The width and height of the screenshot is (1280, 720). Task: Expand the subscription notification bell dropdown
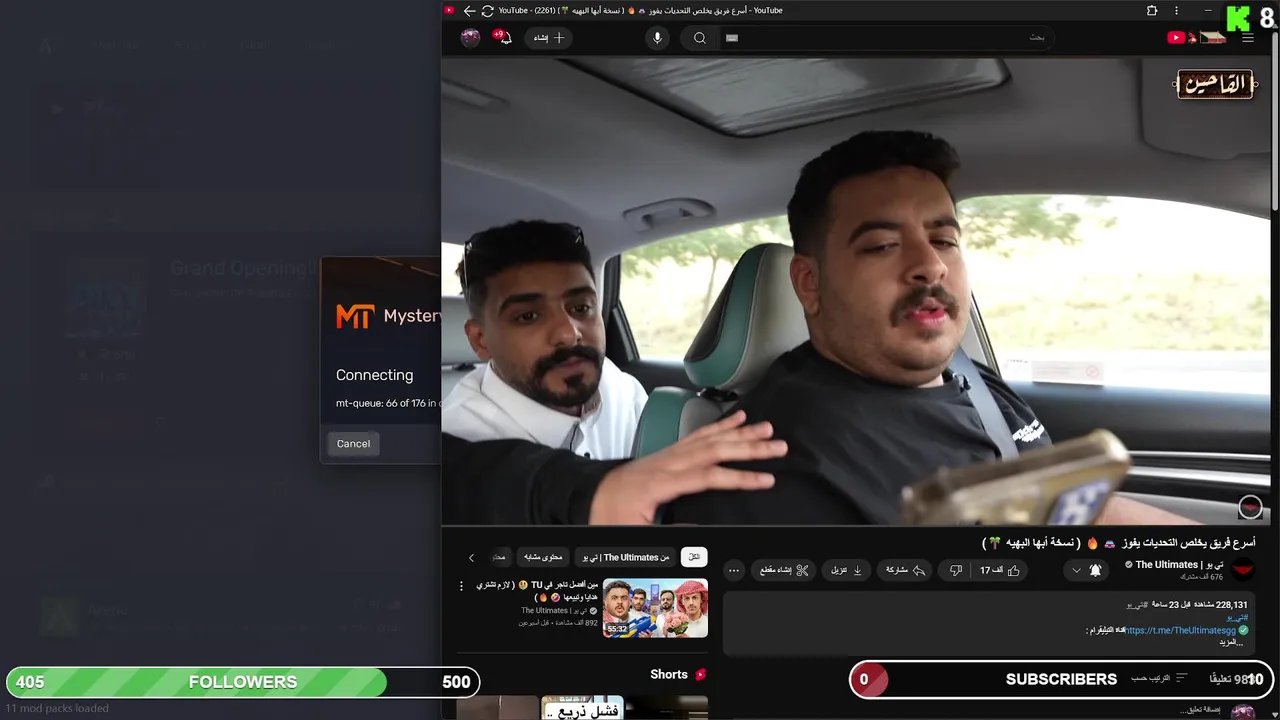[x=1086, y=570]
